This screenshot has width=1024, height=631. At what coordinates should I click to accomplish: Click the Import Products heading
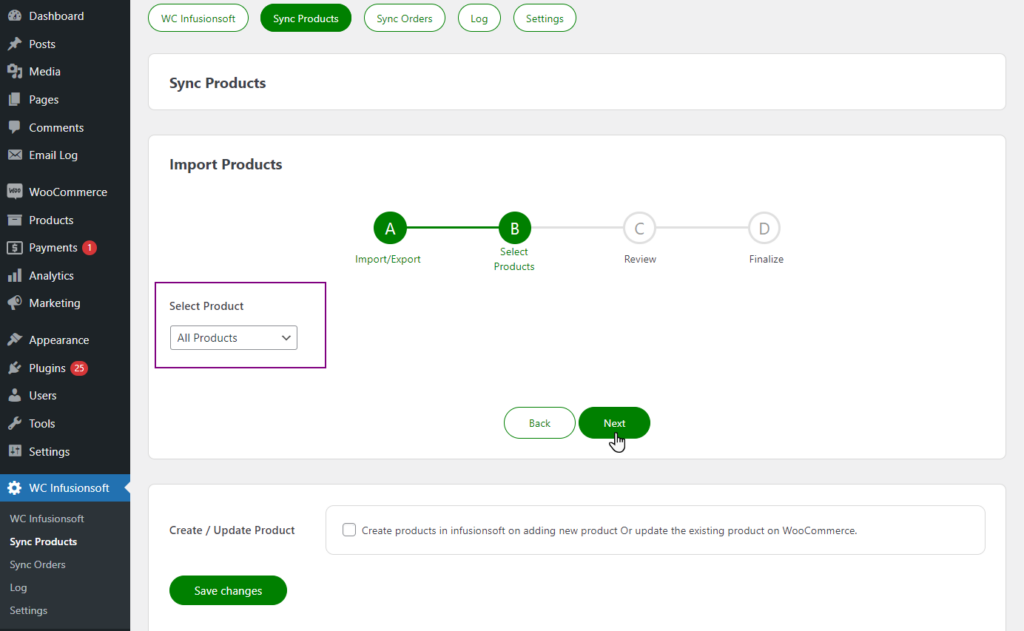[225, 164]
